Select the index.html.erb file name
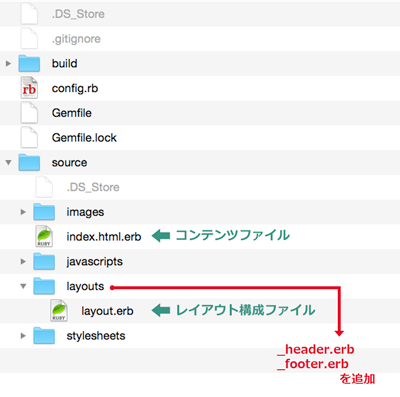The height and width of the screenshot is (397, 400). point(104,237)
